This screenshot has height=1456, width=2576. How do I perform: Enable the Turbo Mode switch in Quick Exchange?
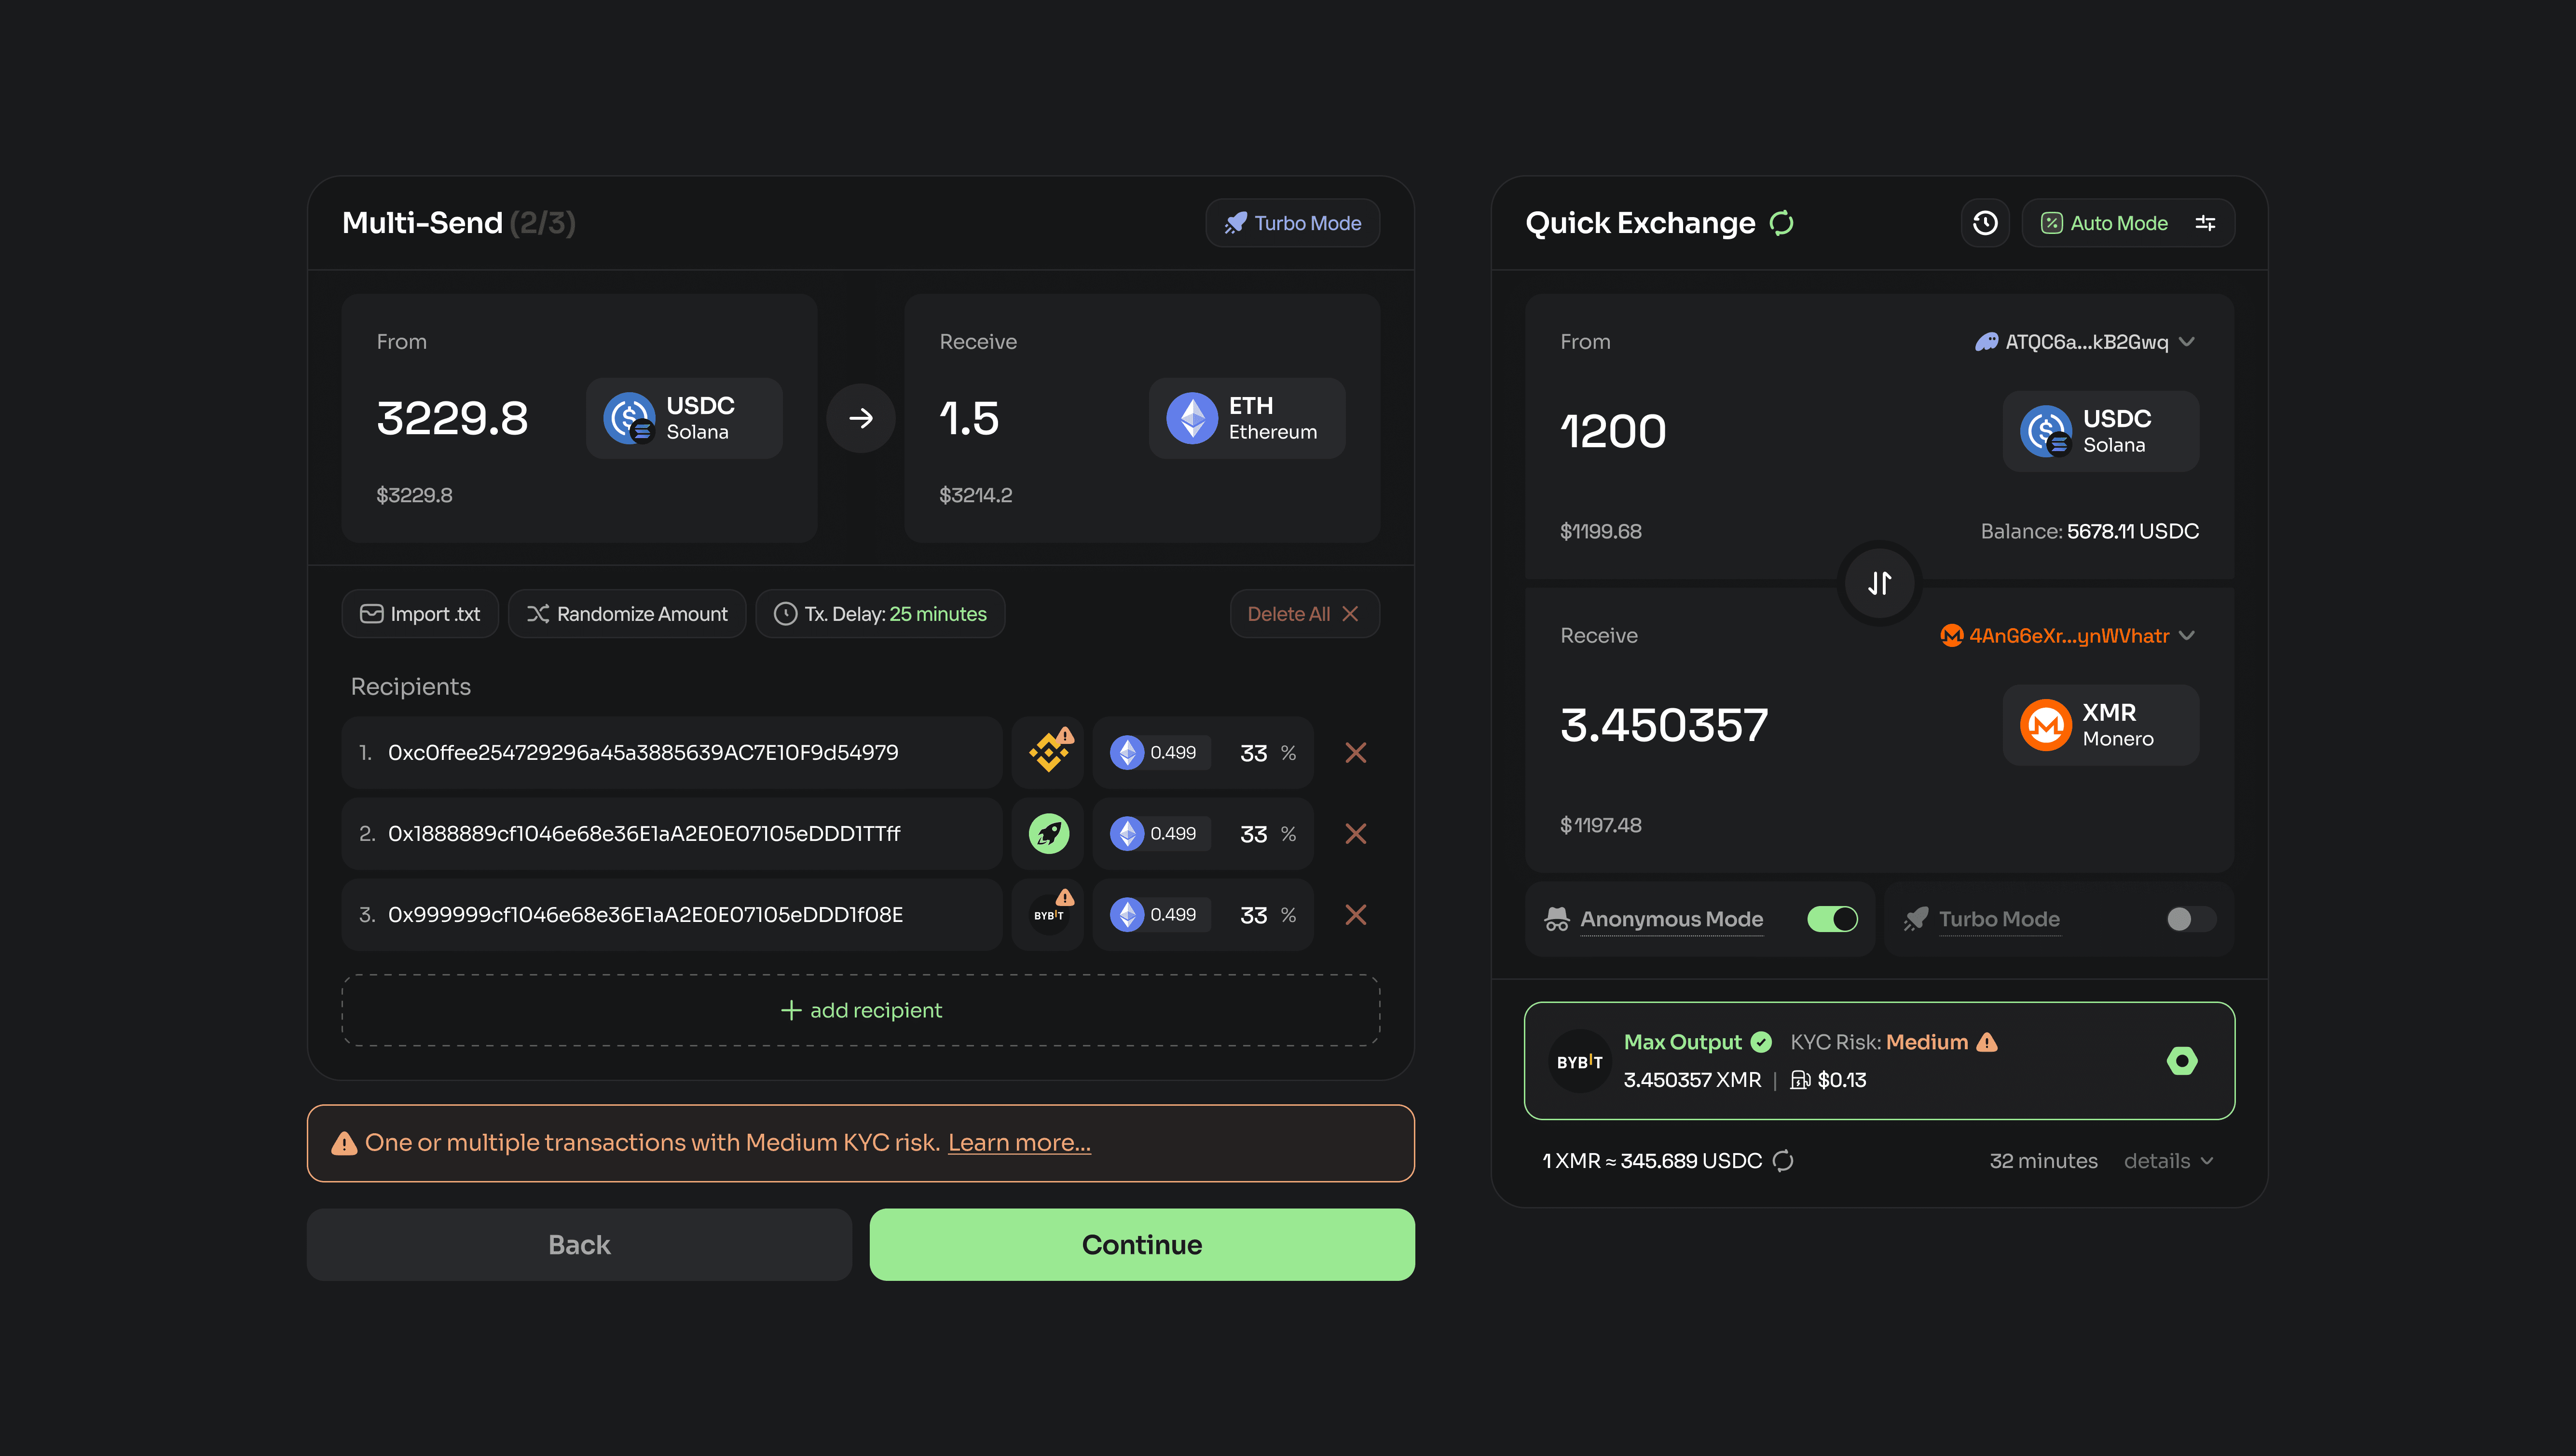pyautogui.click(x=2190, y=919)
